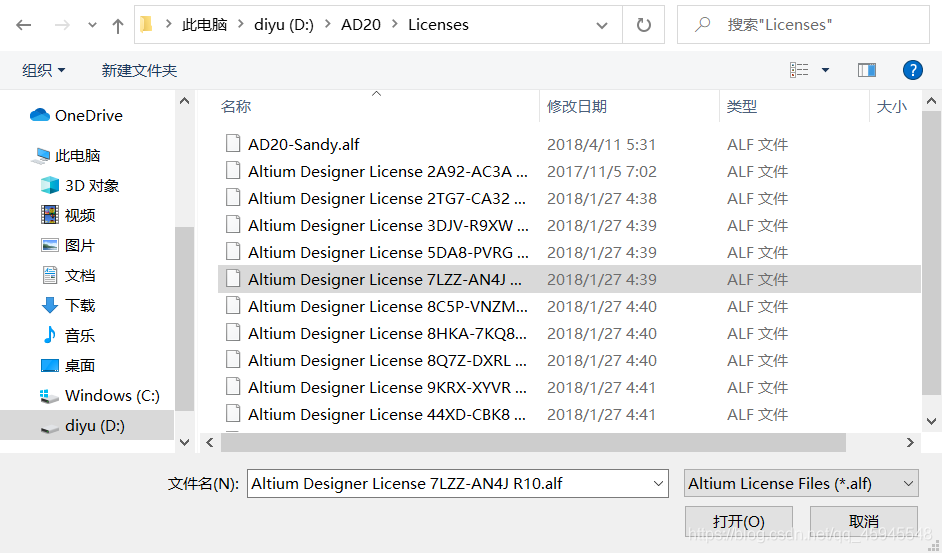942x553 pixels.
Task: Sort files by 修改日期 column header
Action: [x=577, y=106]
